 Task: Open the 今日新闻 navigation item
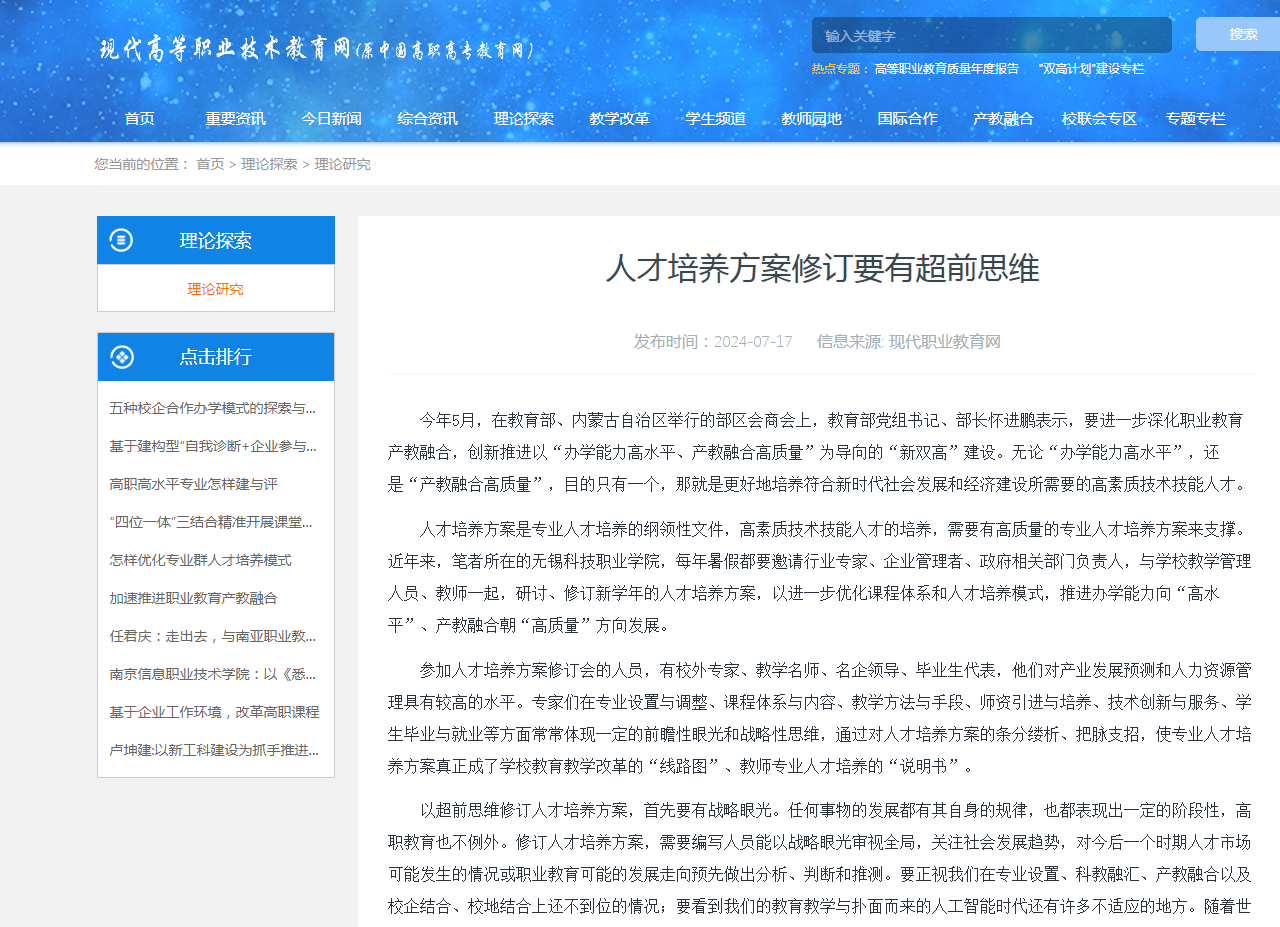[x=332, y=118]
